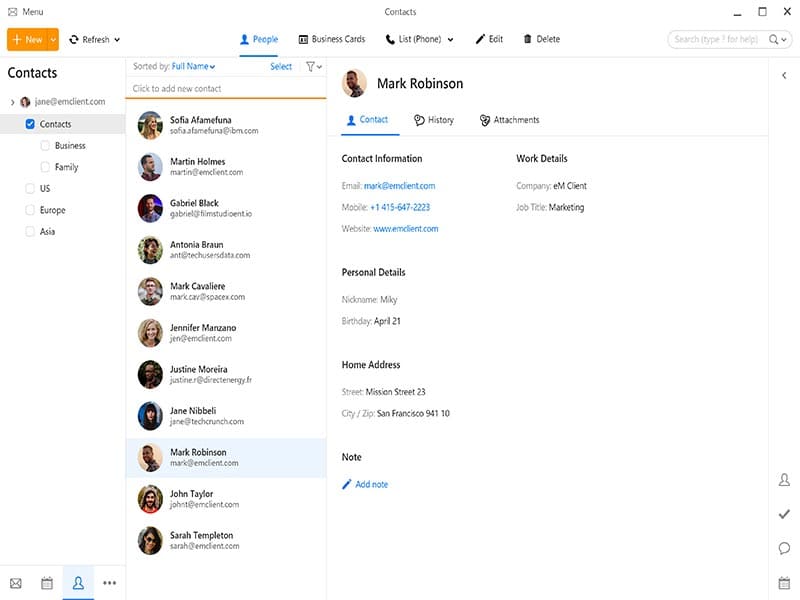This screenshot has width=800, height=600.
Task: Open contact details sidebar person icon
Action: (x=784, y=480)
